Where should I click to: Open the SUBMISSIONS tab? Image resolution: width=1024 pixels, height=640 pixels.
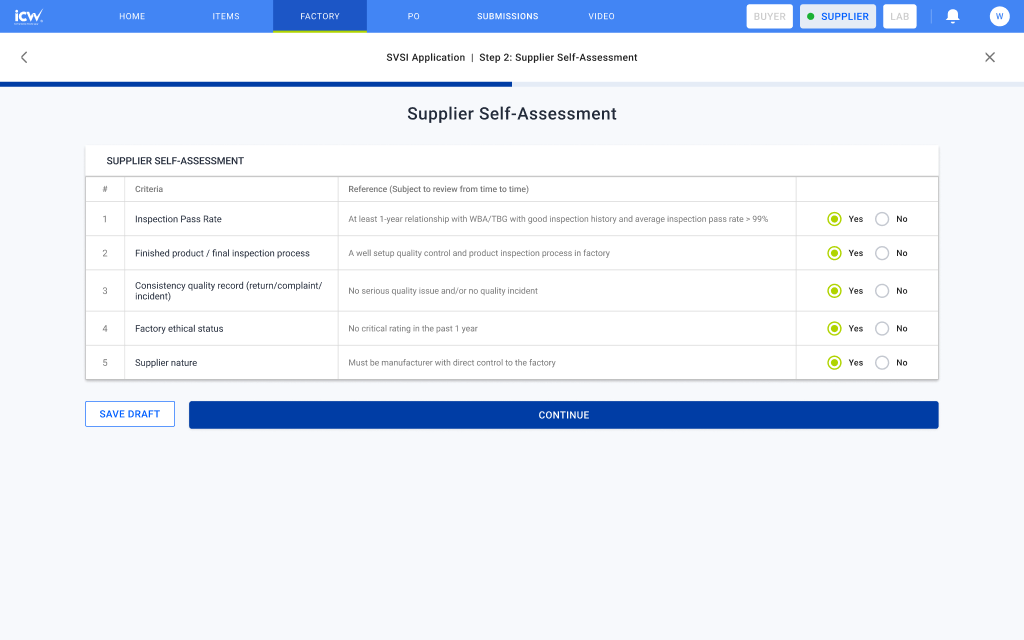point(507,16)
